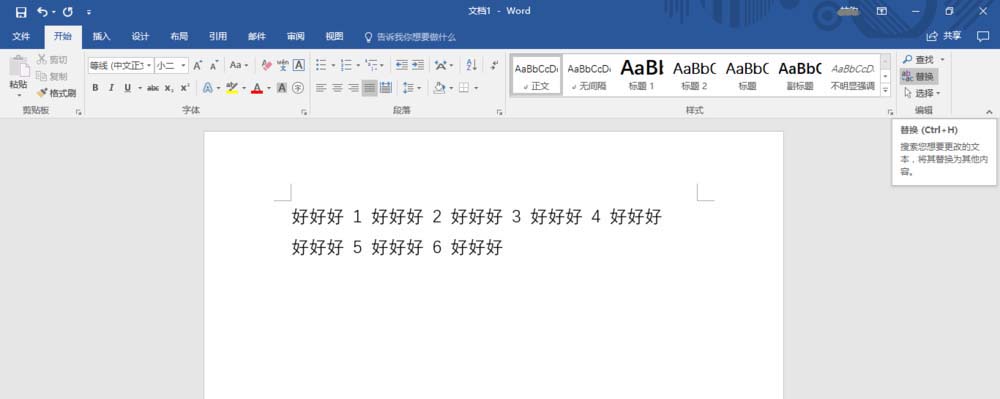Open borders dropdown arrow
The height and width of the screenshot is (399, 1000).
pyautogui.click(x=476, y=88)
